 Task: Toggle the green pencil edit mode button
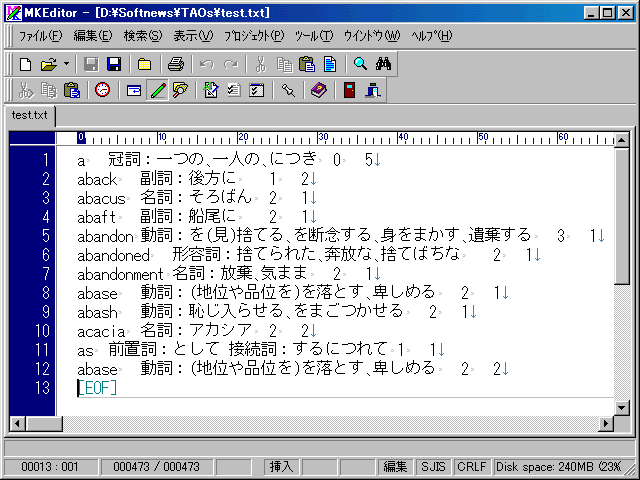(x=158, y=90)
